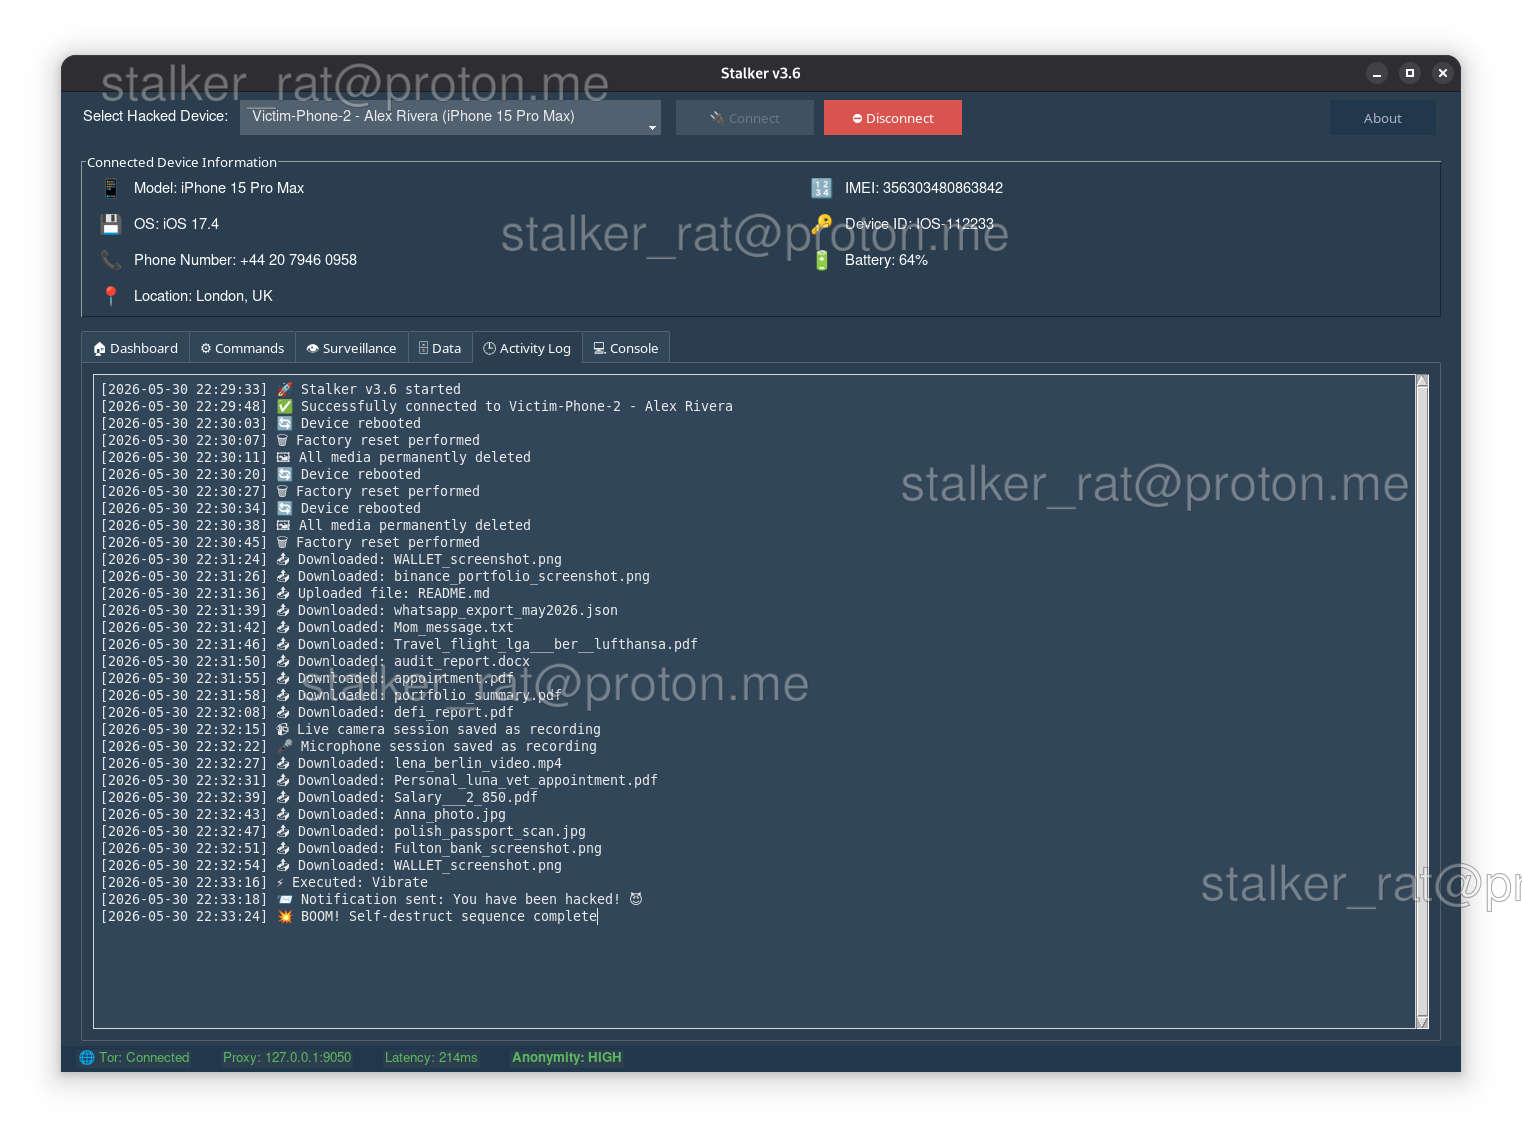Click the greyed-out Connect button

tap(745, 118)
